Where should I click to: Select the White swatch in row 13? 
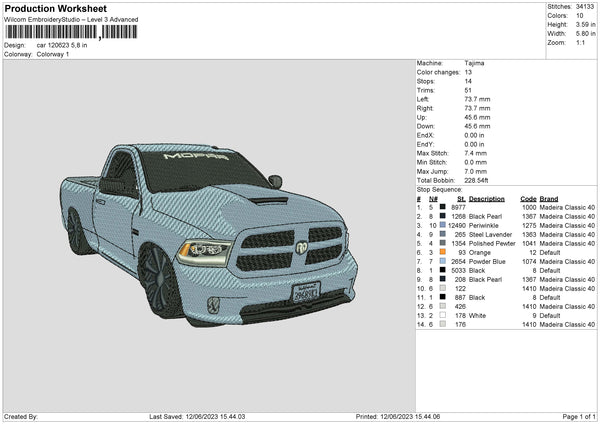(x=443, y=315)
